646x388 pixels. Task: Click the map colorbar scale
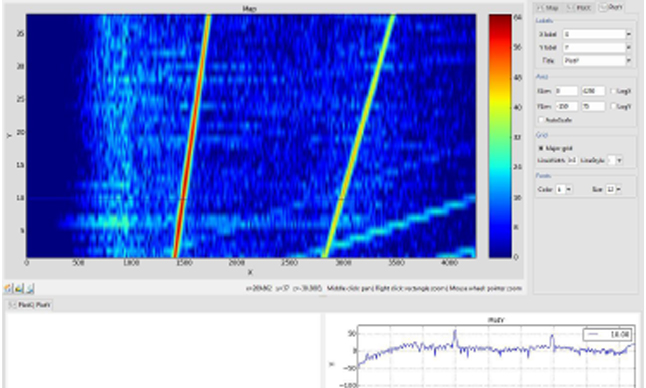coord(500,136)
